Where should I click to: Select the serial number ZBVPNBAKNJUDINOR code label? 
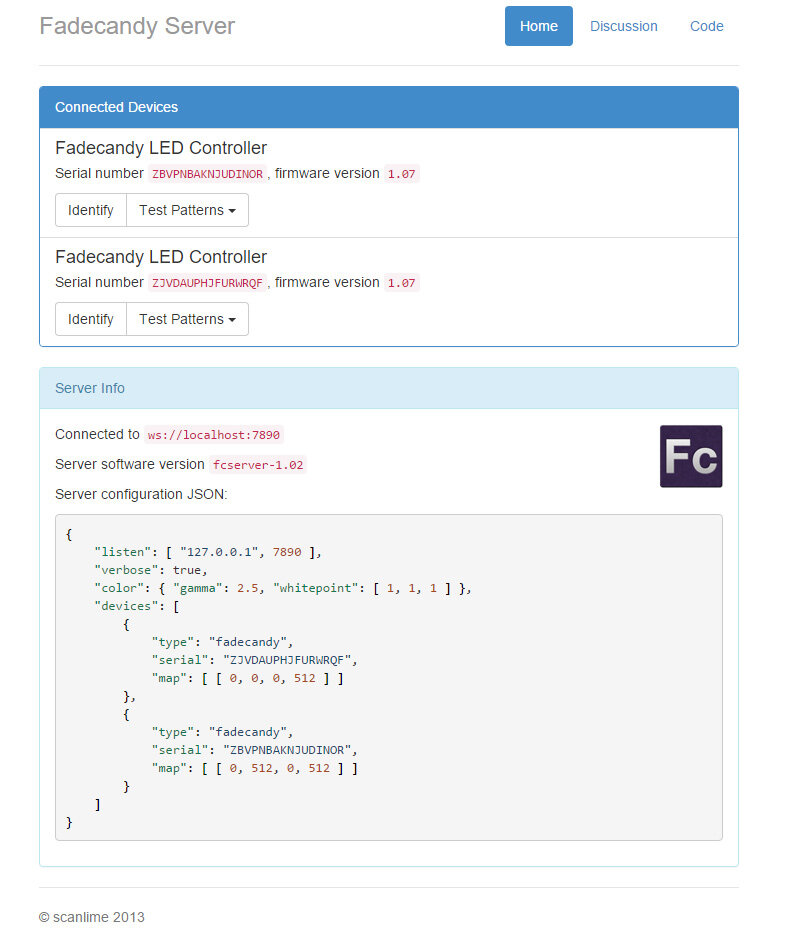tap(207, 174)
